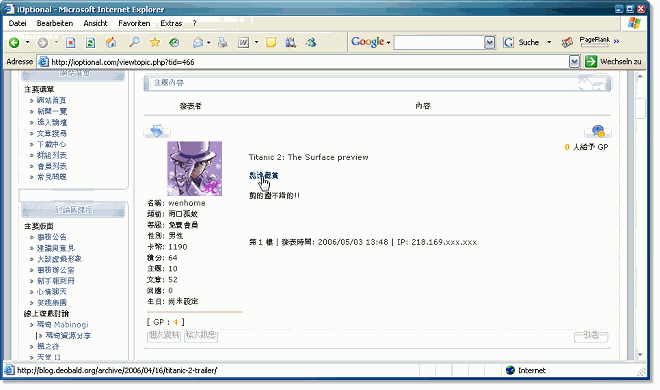
Task: Click the vertical scrollbar thumb
Action: 640,108
